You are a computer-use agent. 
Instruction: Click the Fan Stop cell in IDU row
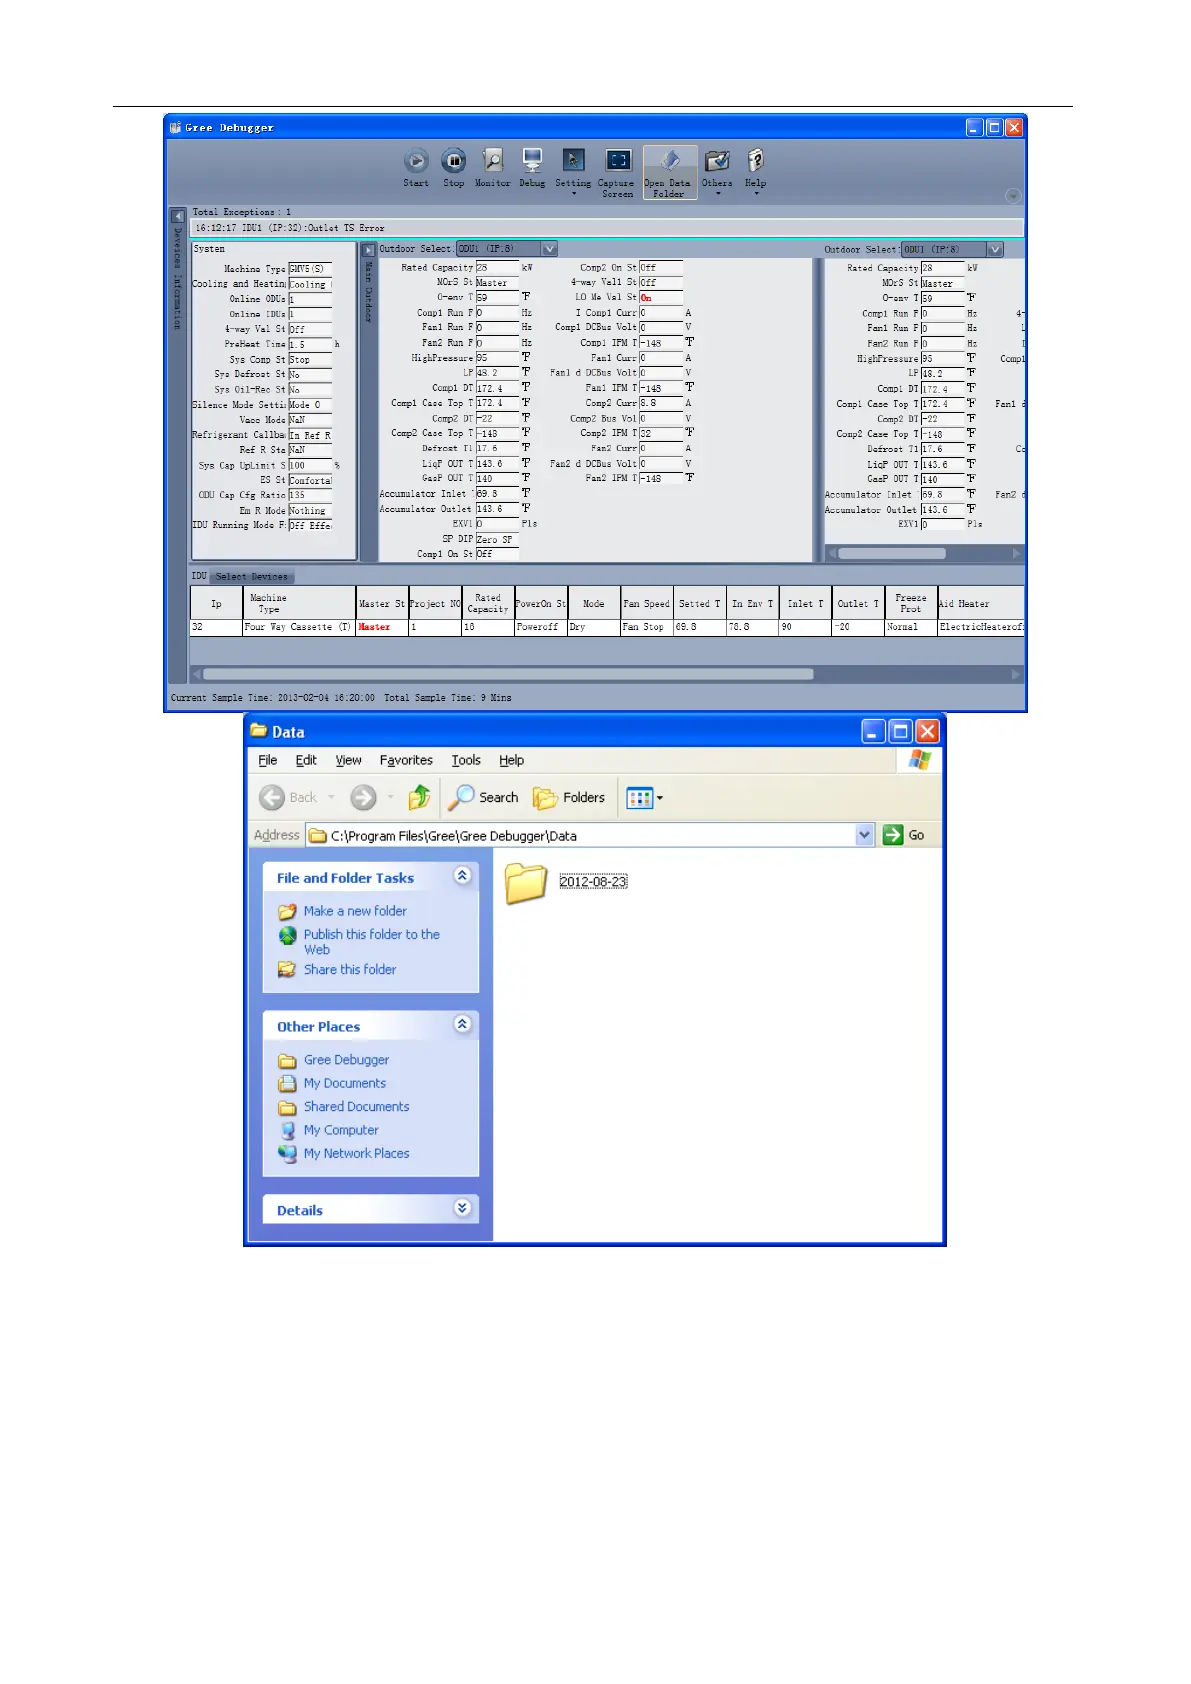pos(646,627)
